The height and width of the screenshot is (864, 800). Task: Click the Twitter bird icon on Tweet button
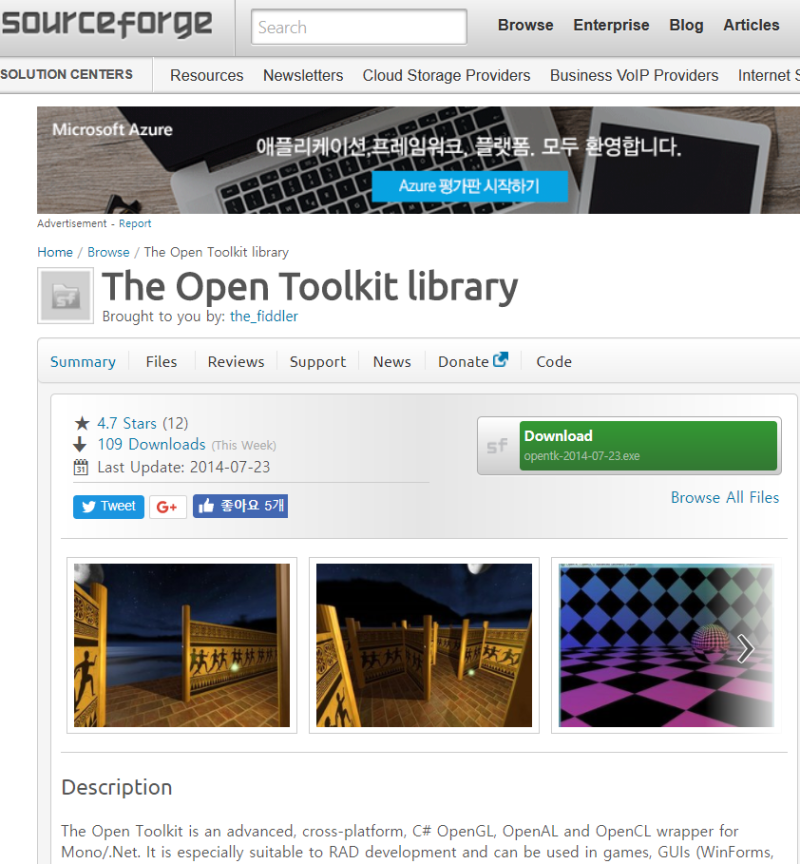pos(88,507)
